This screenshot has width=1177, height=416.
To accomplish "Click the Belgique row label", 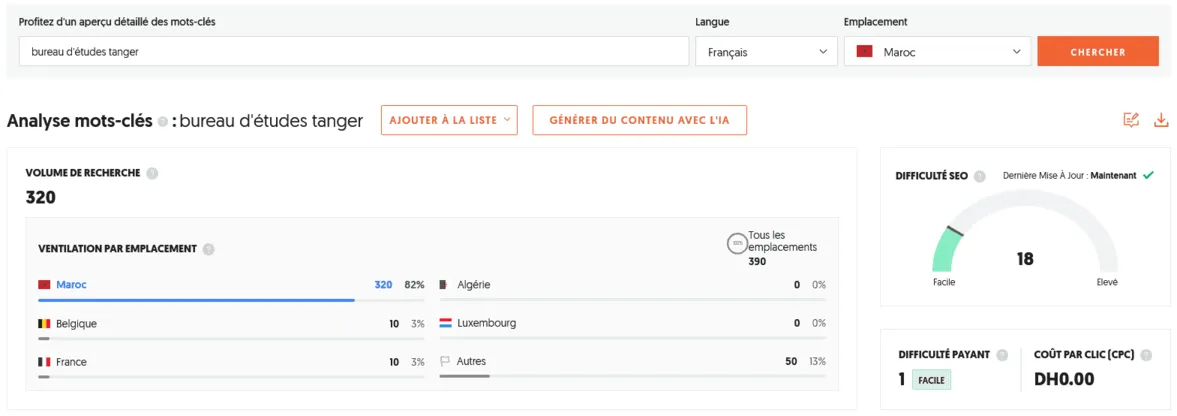I will (x=77, y=324).
